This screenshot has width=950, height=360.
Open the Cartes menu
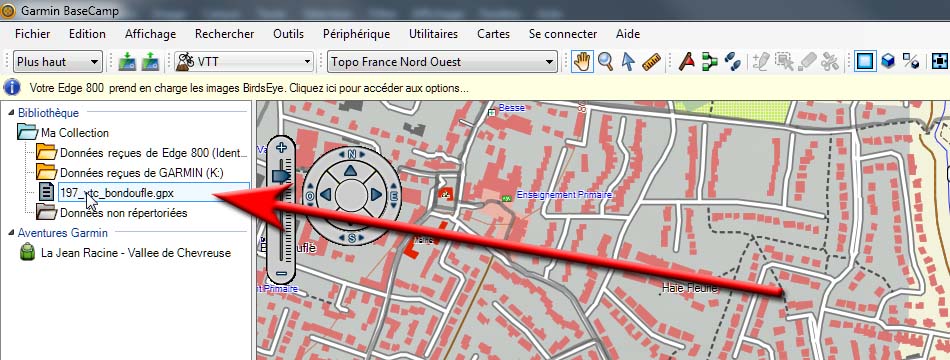coord(493,34)
